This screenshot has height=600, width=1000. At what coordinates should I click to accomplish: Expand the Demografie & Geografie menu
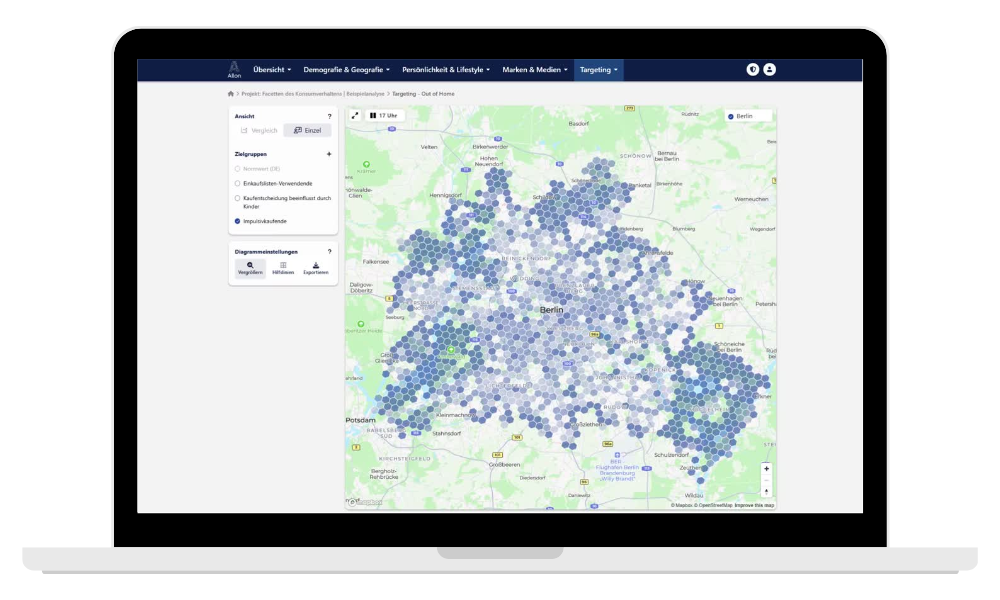[346, 70]
